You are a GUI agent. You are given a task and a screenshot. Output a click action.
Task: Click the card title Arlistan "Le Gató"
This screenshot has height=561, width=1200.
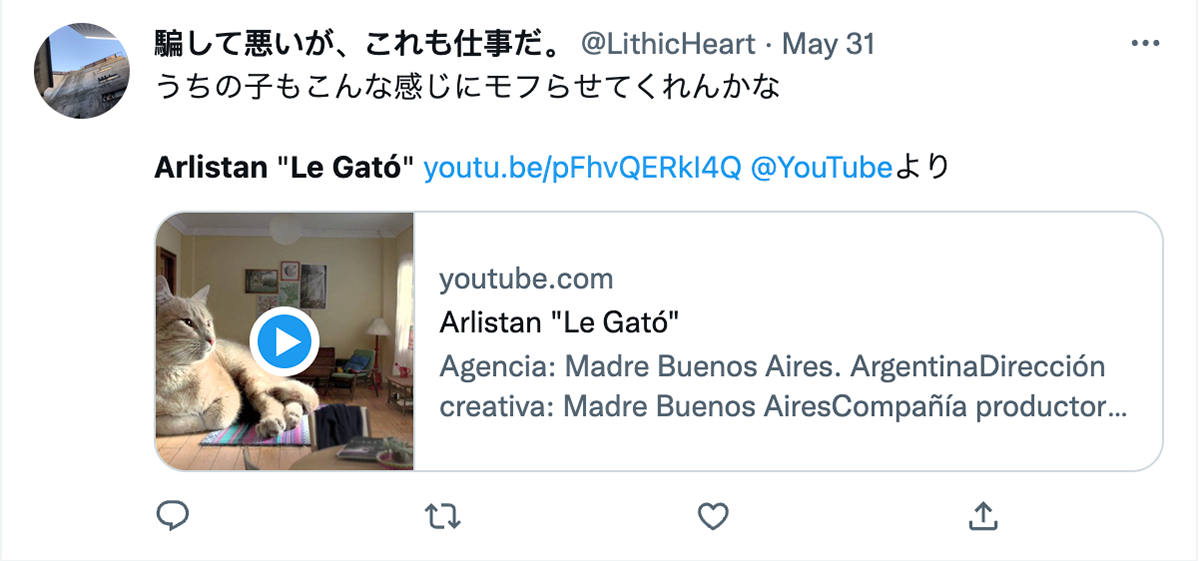click(560, 323)
